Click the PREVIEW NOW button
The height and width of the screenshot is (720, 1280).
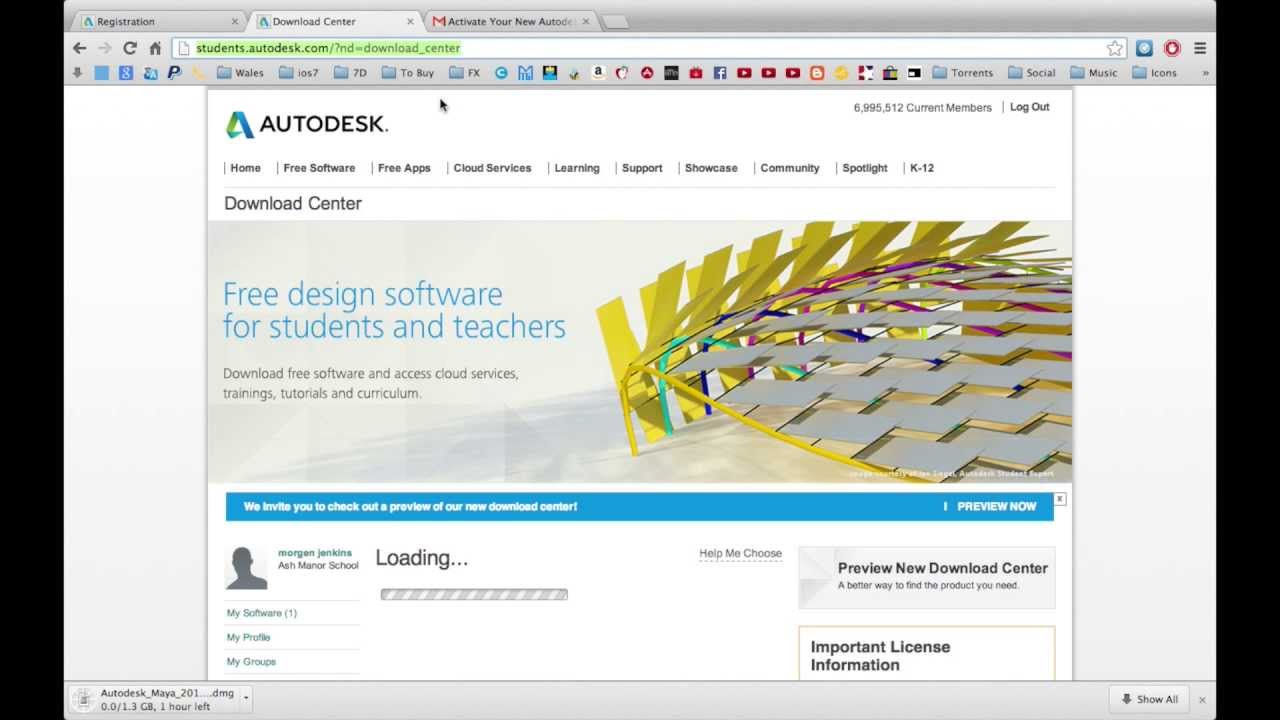click(996, 507)
